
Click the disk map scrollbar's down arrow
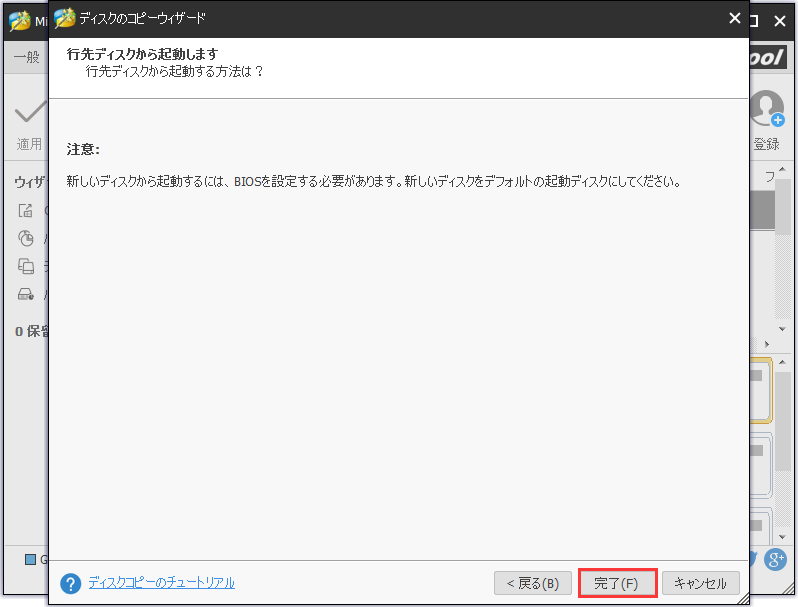[x=782, y=537]
